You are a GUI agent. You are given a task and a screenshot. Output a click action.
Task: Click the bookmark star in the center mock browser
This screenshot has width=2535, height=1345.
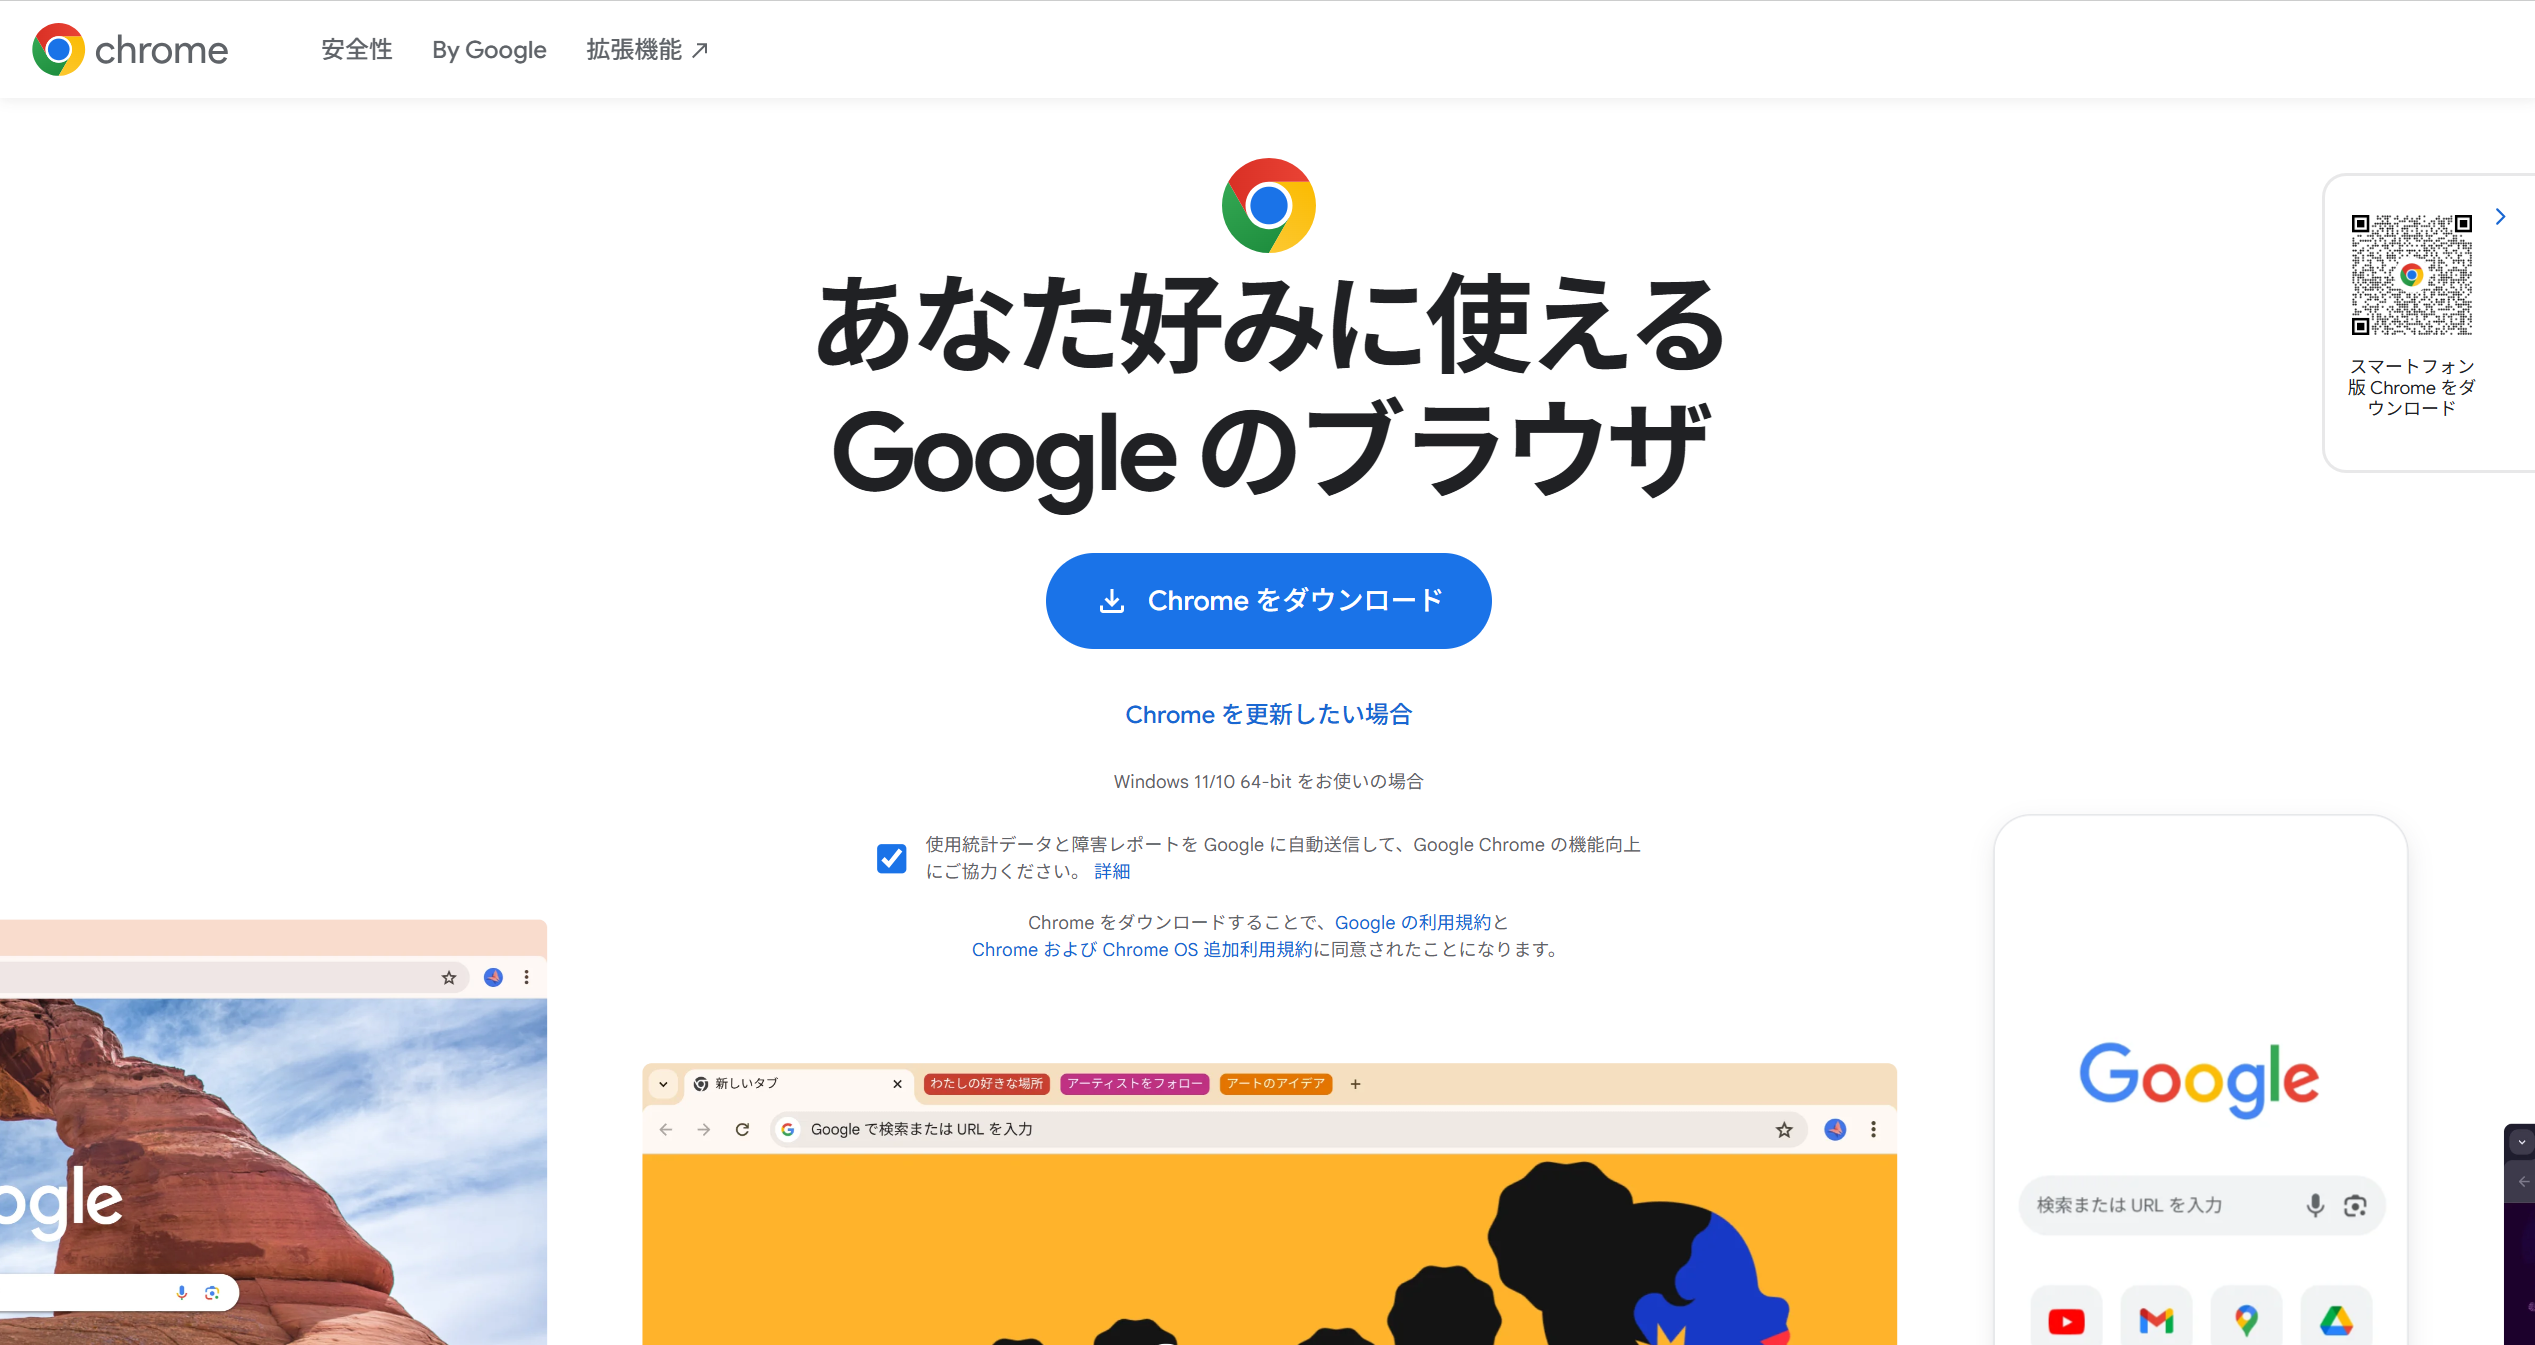click(x=1784, y=1129)
